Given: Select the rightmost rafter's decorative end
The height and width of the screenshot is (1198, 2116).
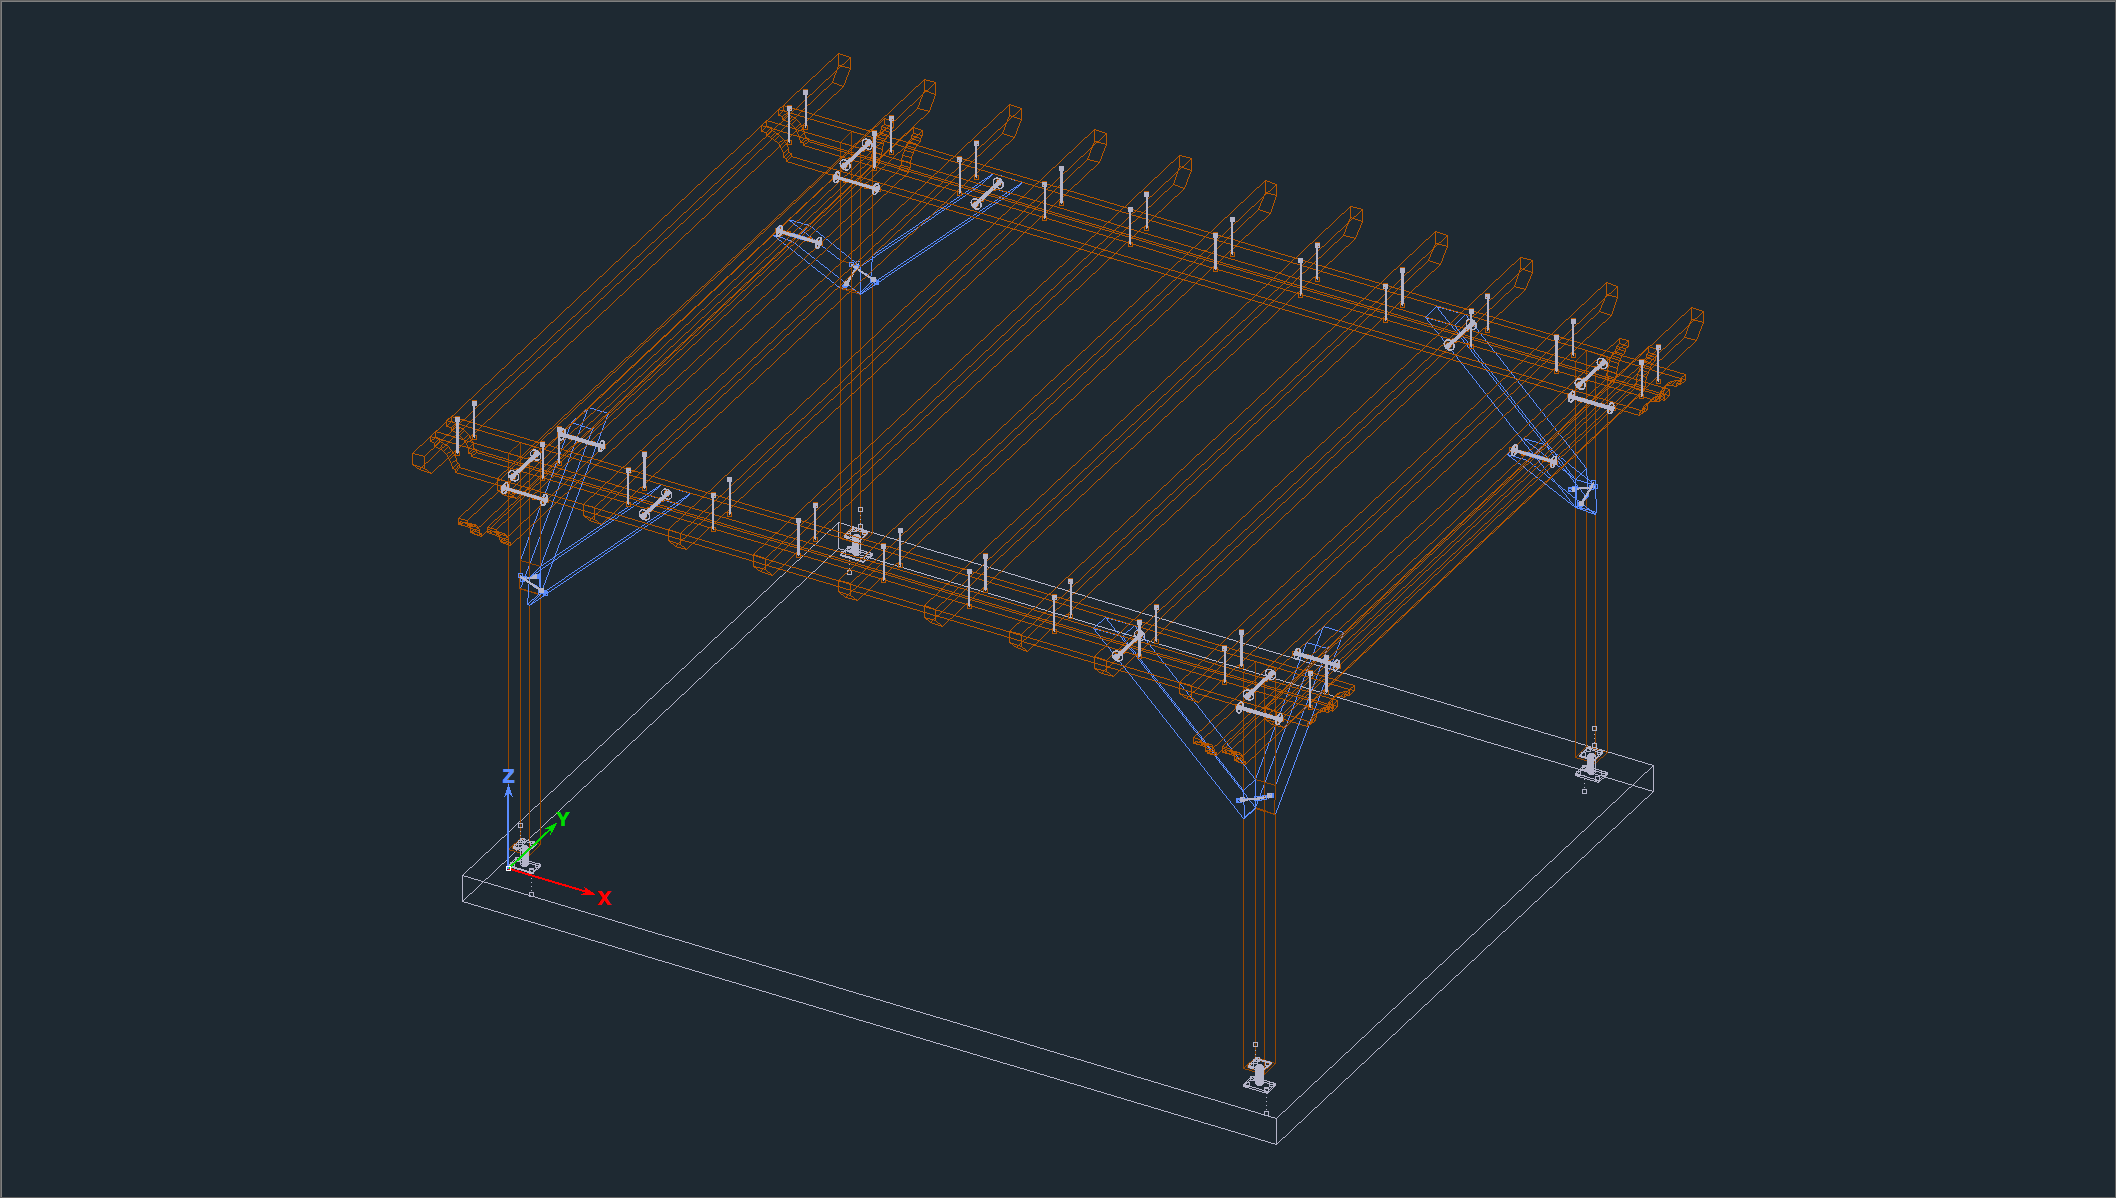Looking at the screenshot, I should pos(1690,325).
